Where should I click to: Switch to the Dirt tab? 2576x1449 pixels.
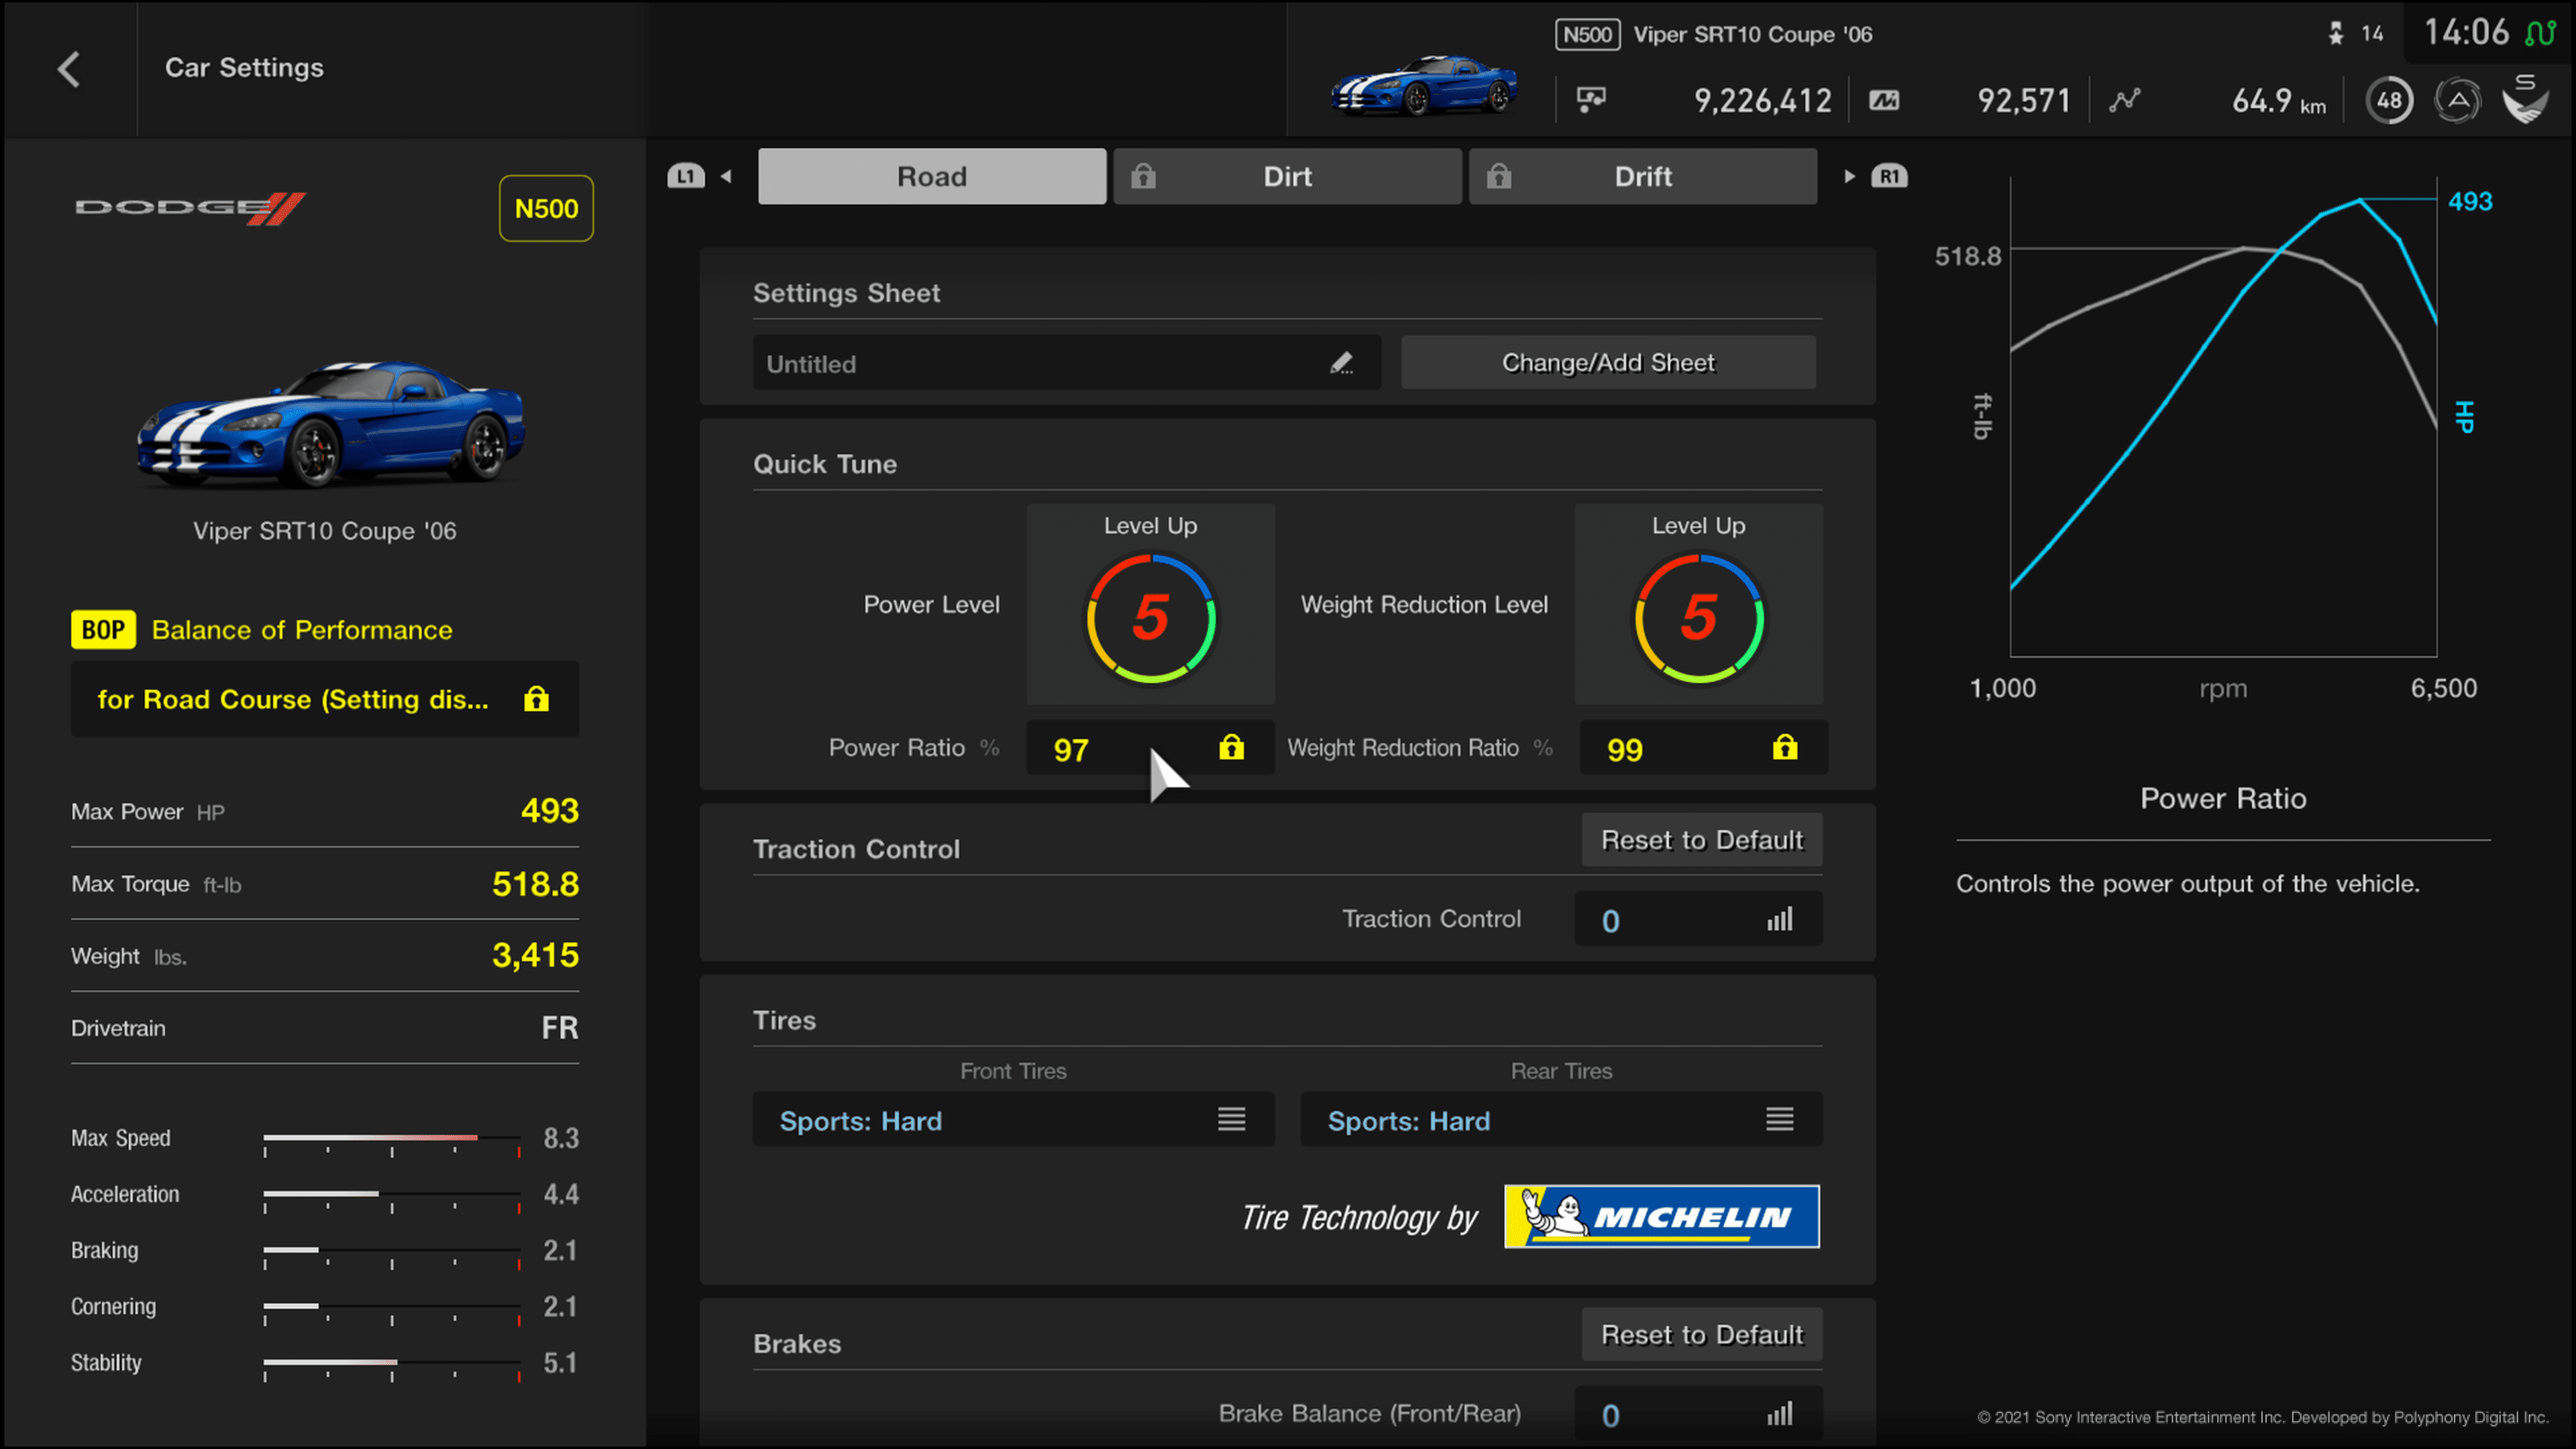coord(1285,175)
